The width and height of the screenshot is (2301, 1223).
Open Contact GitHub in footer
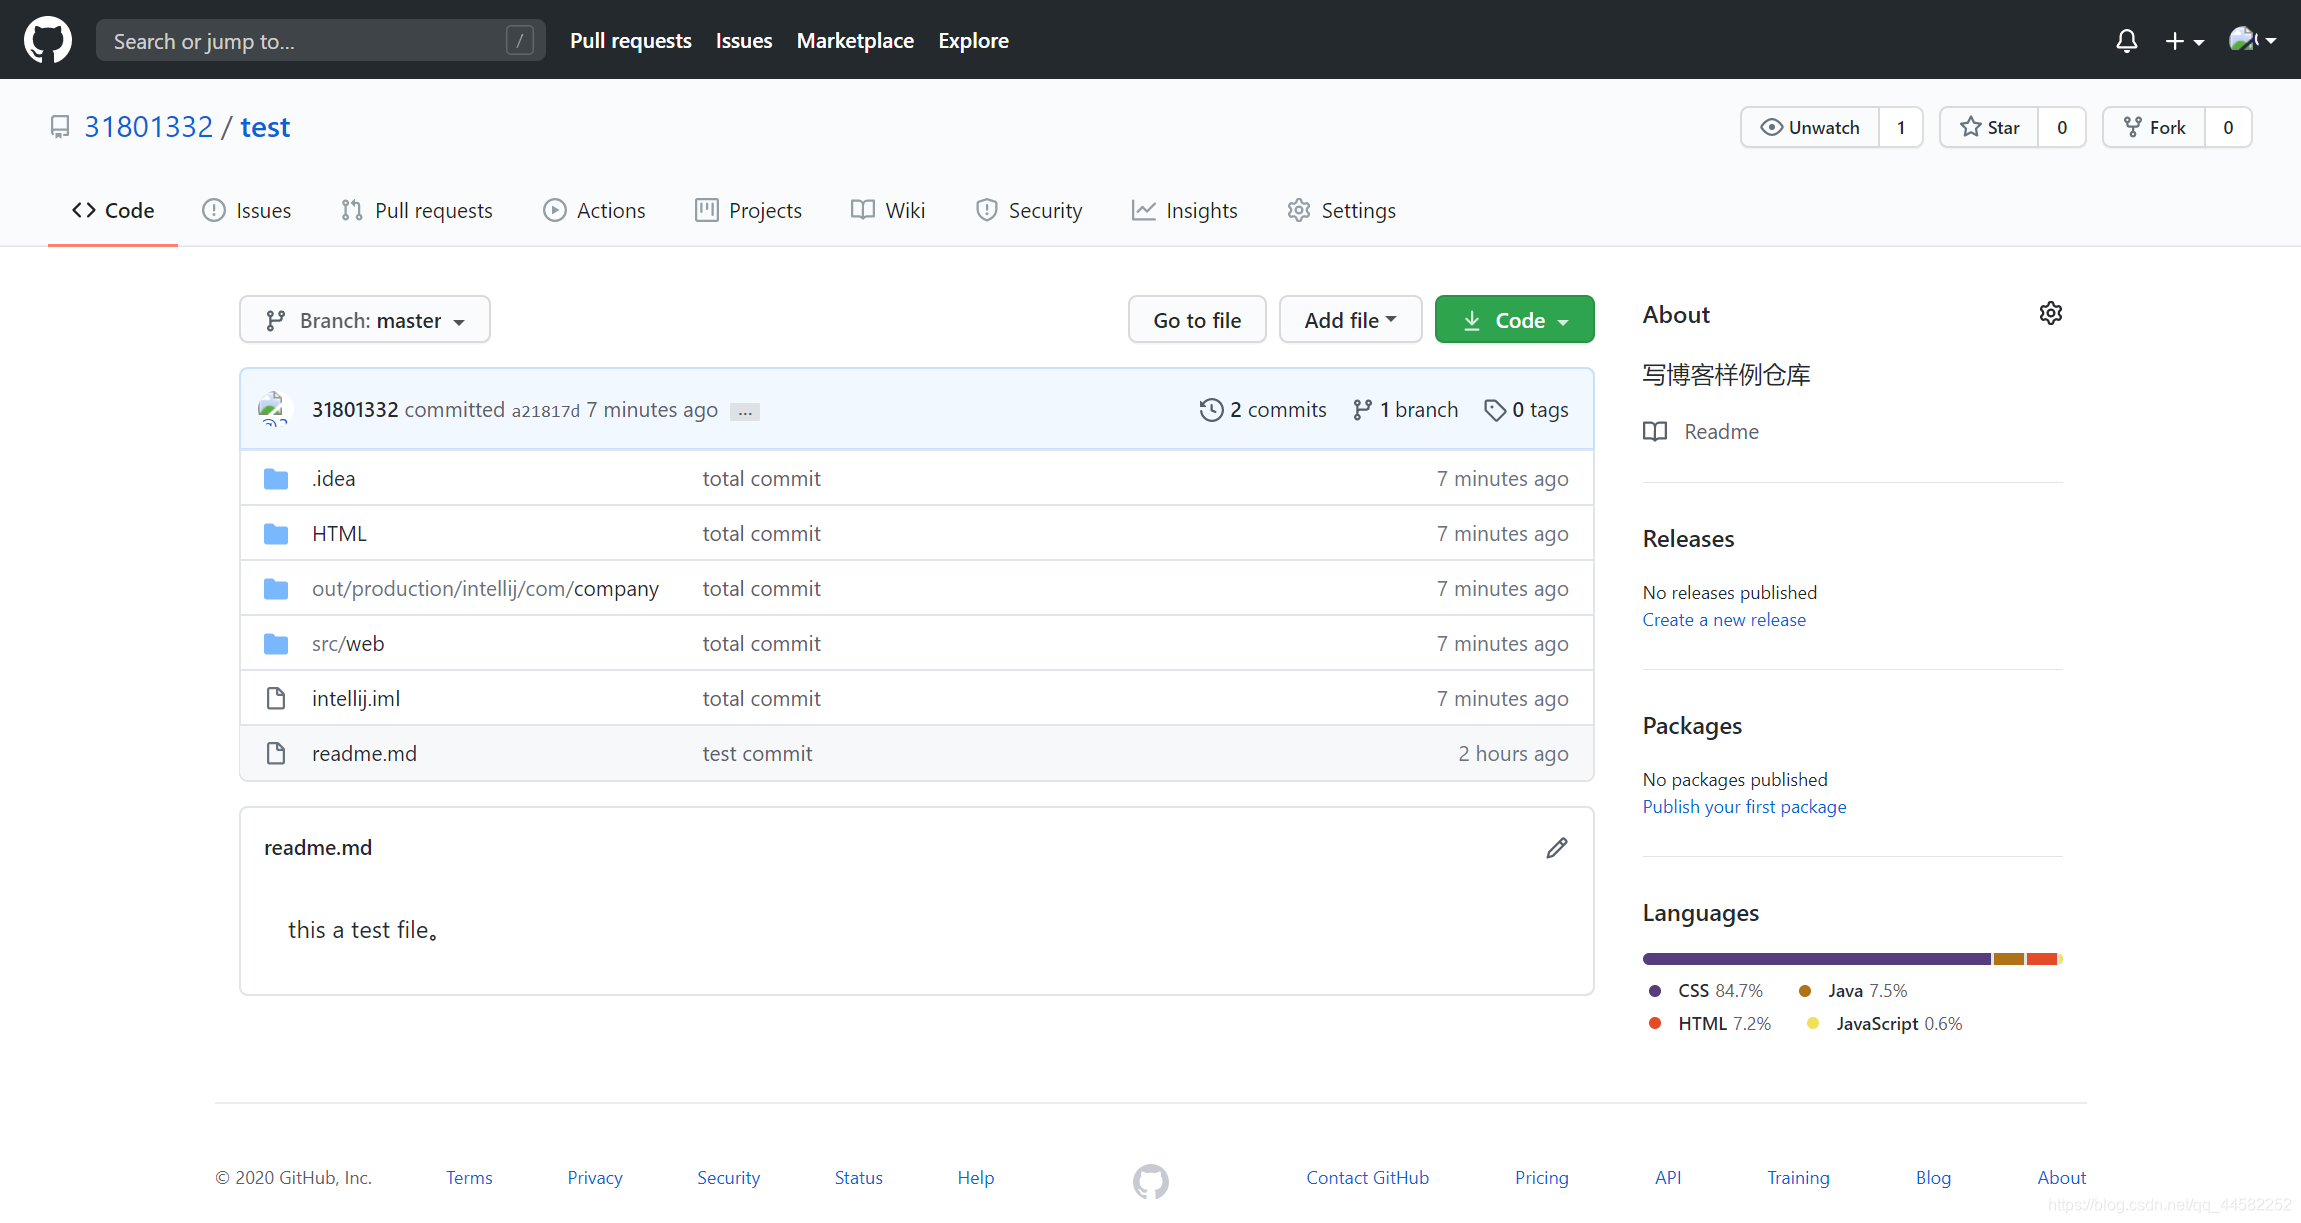coord(1367,1178)
